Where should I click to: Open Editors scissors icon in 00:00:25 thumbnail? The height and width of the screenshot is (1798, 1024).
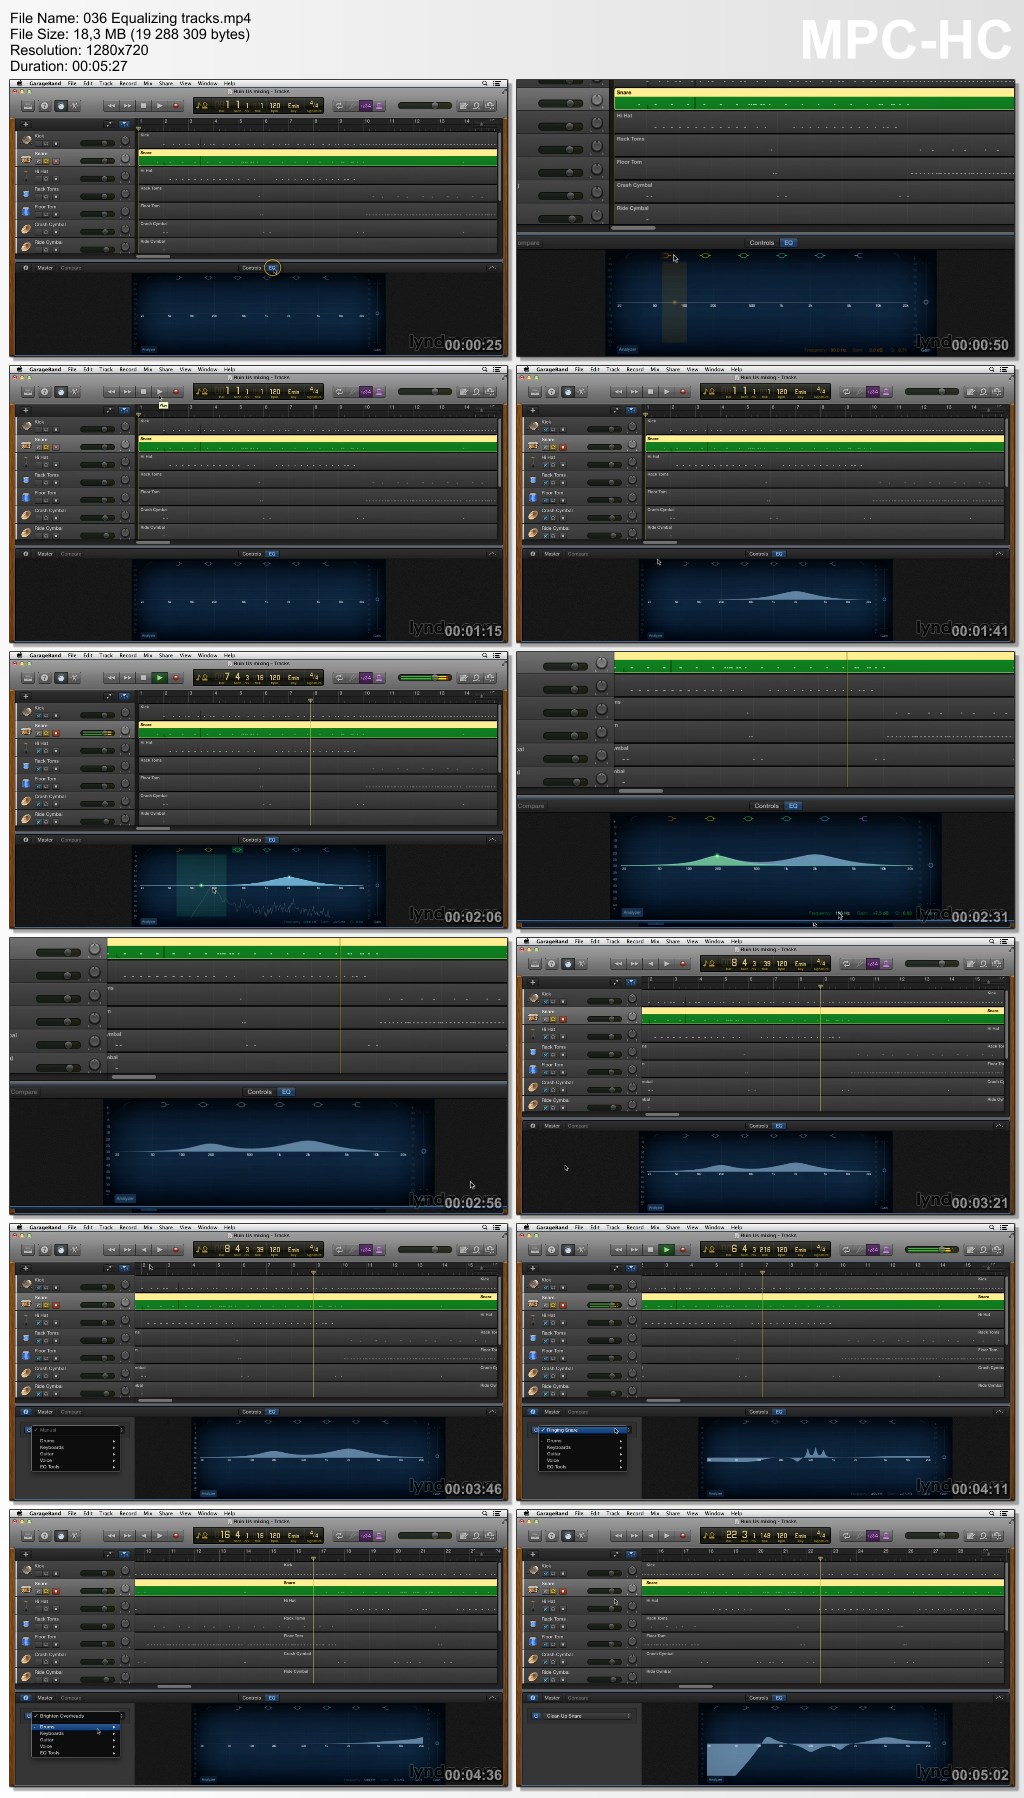(x=75, y=105)
